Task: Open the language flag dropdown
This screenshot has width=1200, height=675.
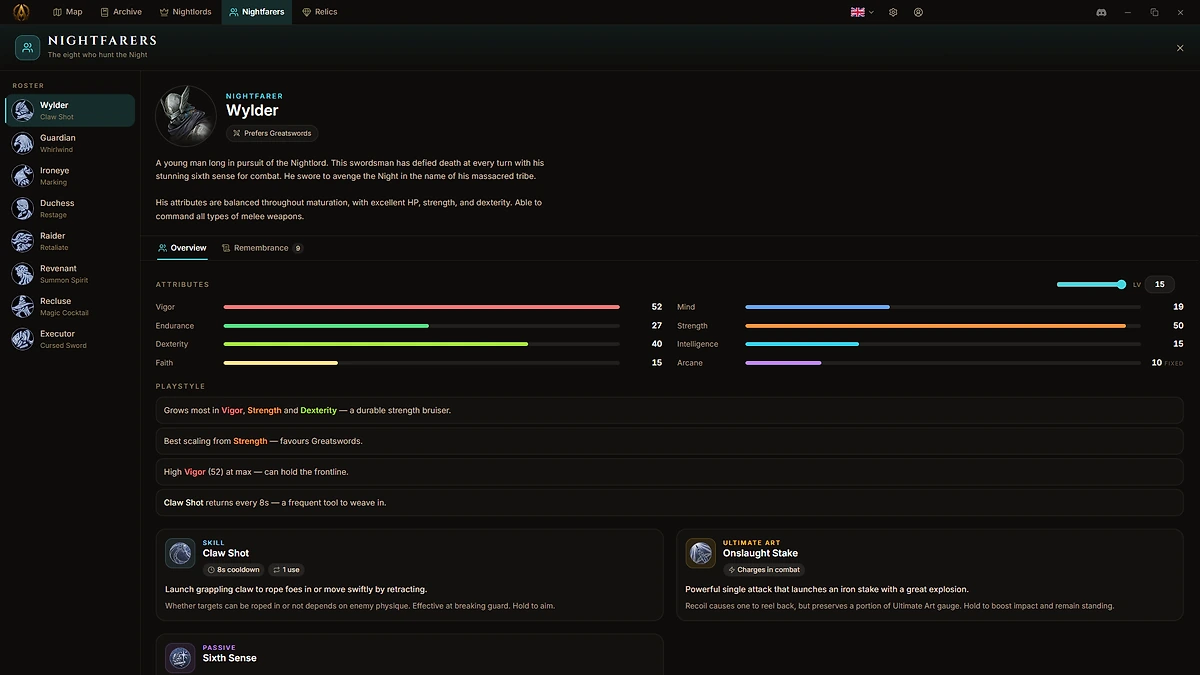Action: pyautogui.click(x=862, y=12)
